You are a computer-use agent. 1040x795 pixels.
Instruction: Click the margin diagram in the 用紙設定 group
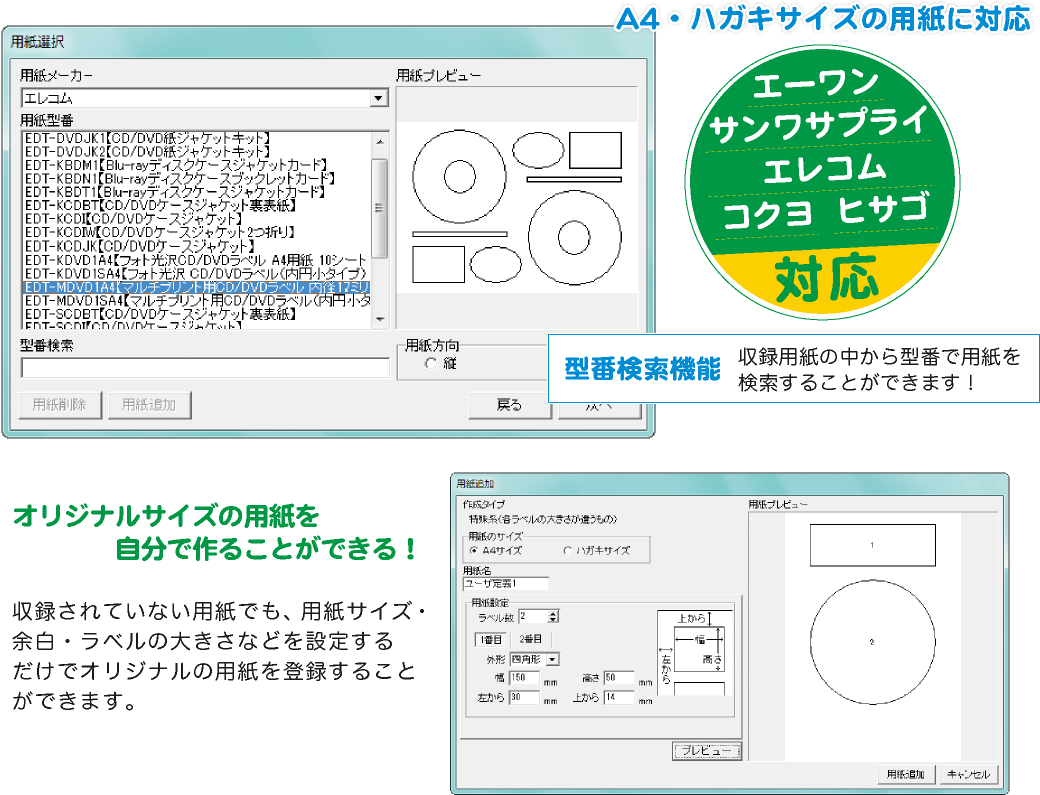click(694, 653)
